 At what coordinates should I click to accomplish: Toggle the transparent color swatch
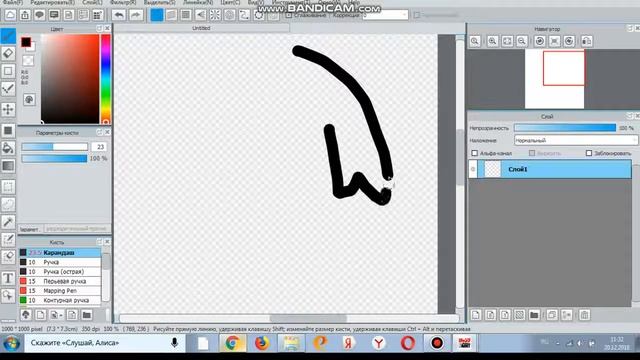coord(28,61)
